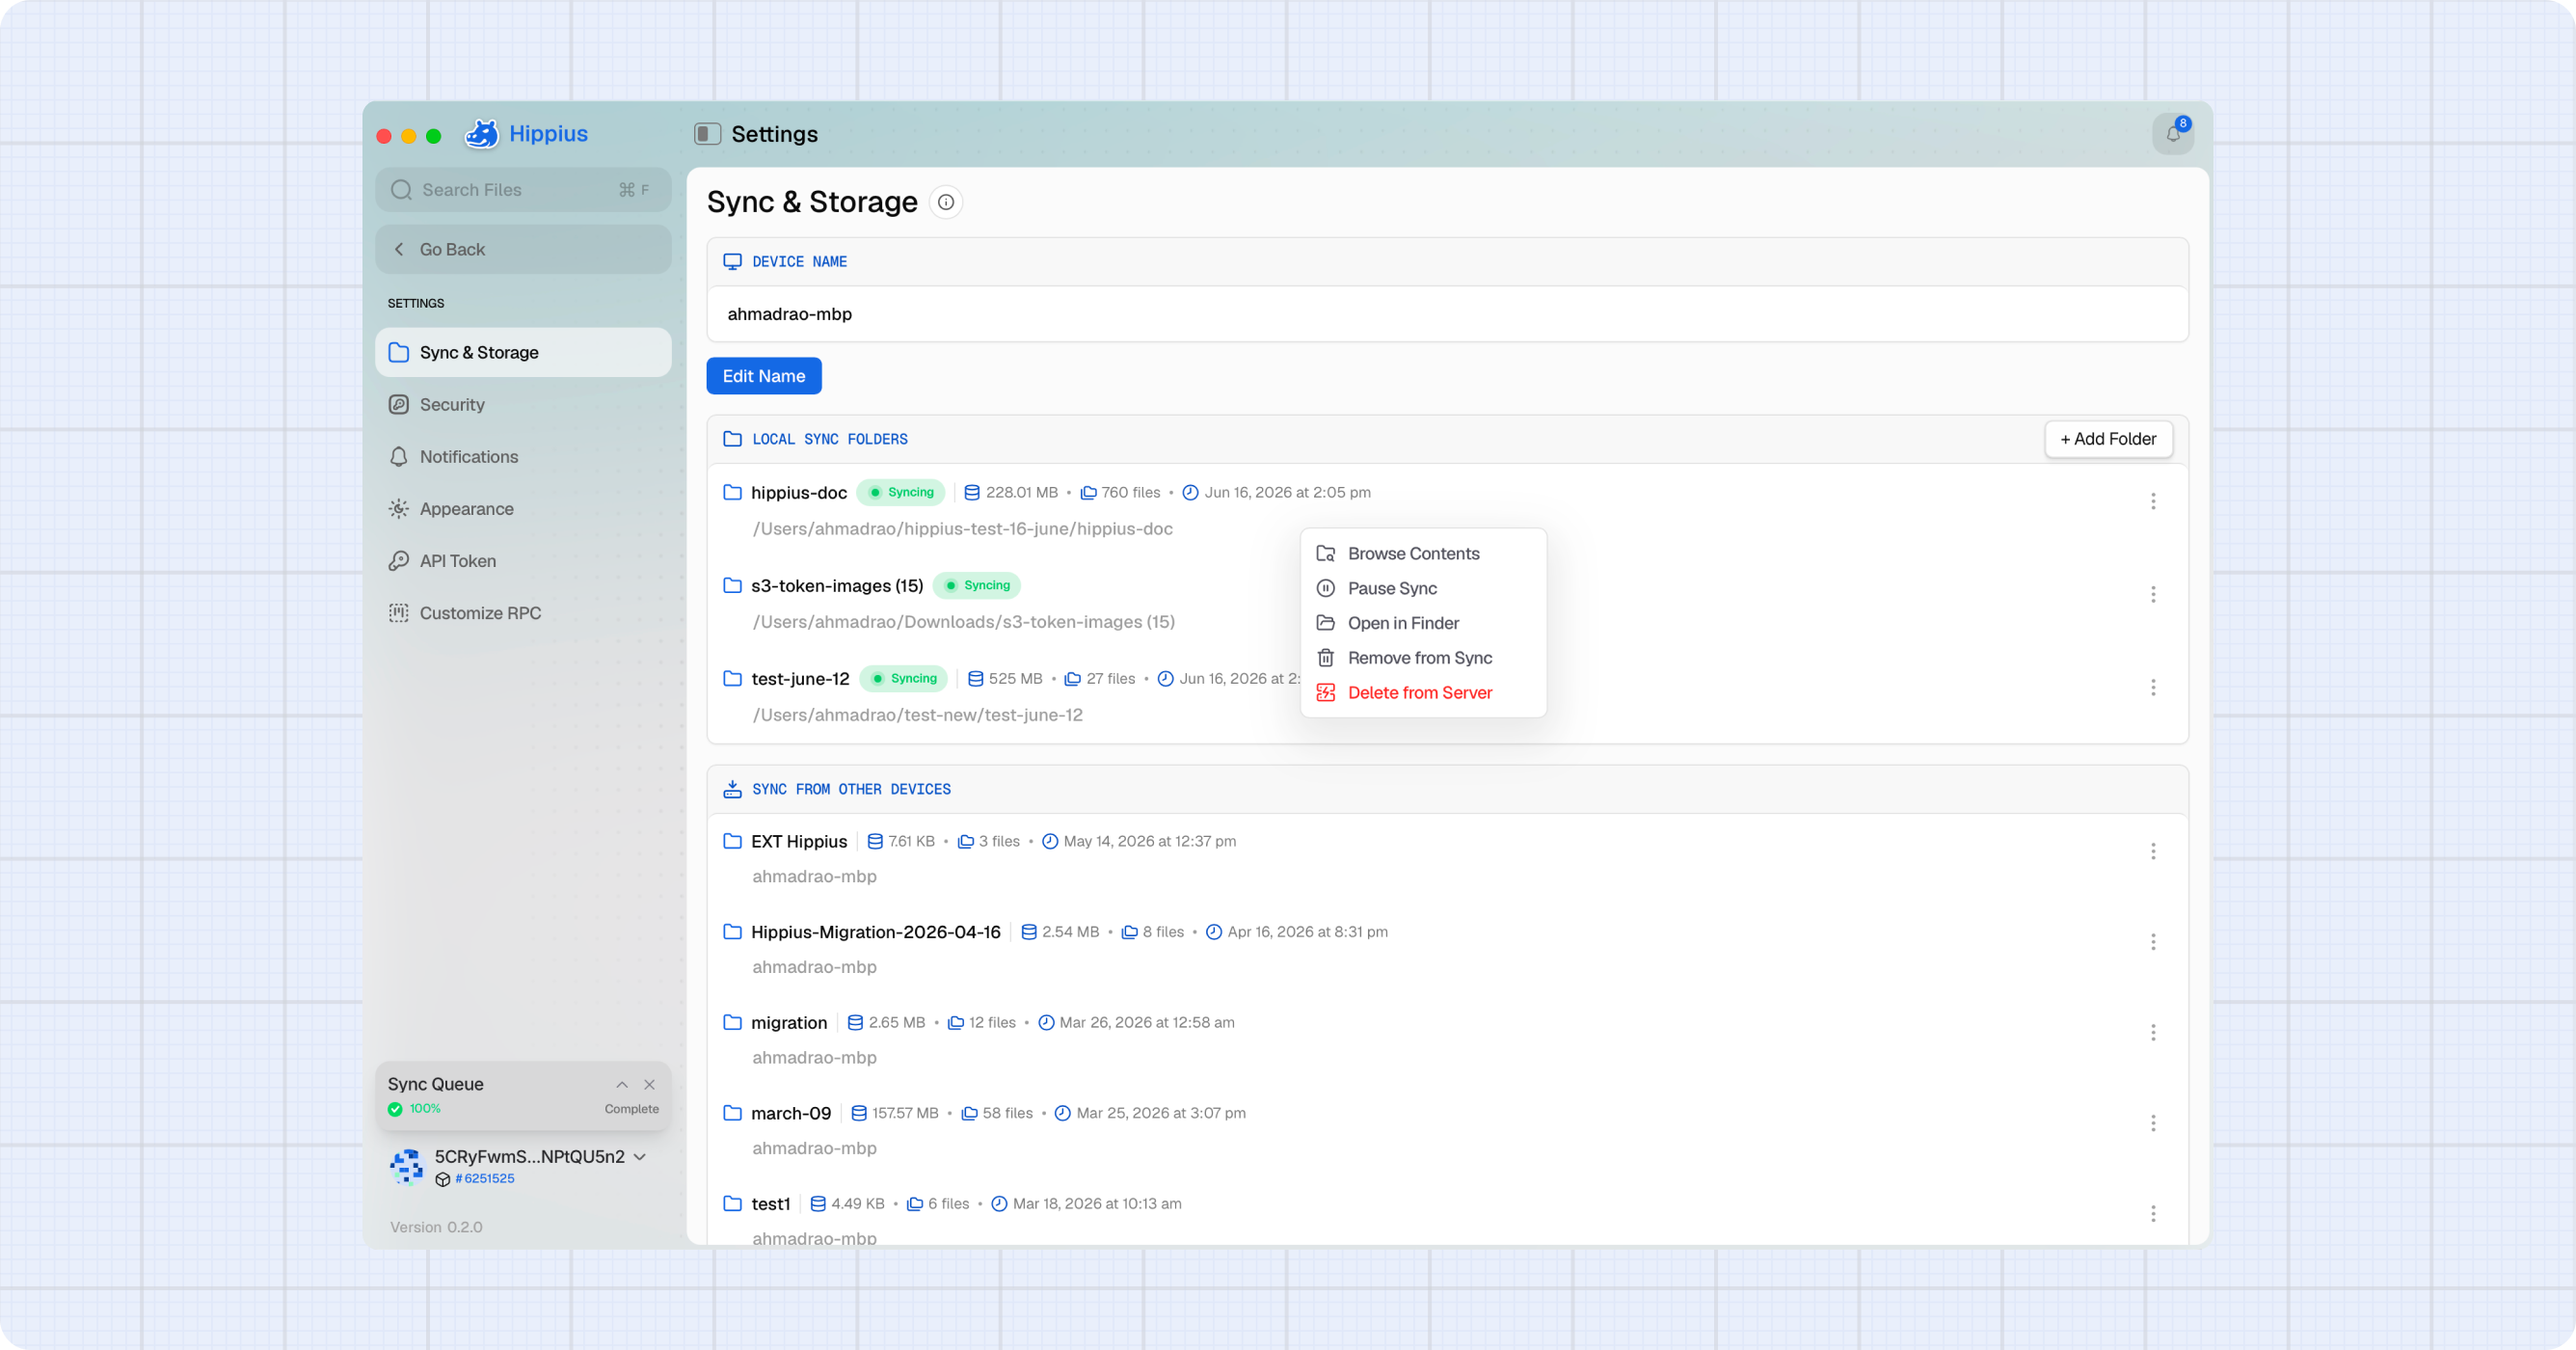Click the path /Users/ahmadrao/Downloads/s3-token-images (15)
The width and height of the screenshot is (2576, 1350).
click(963, 622)
